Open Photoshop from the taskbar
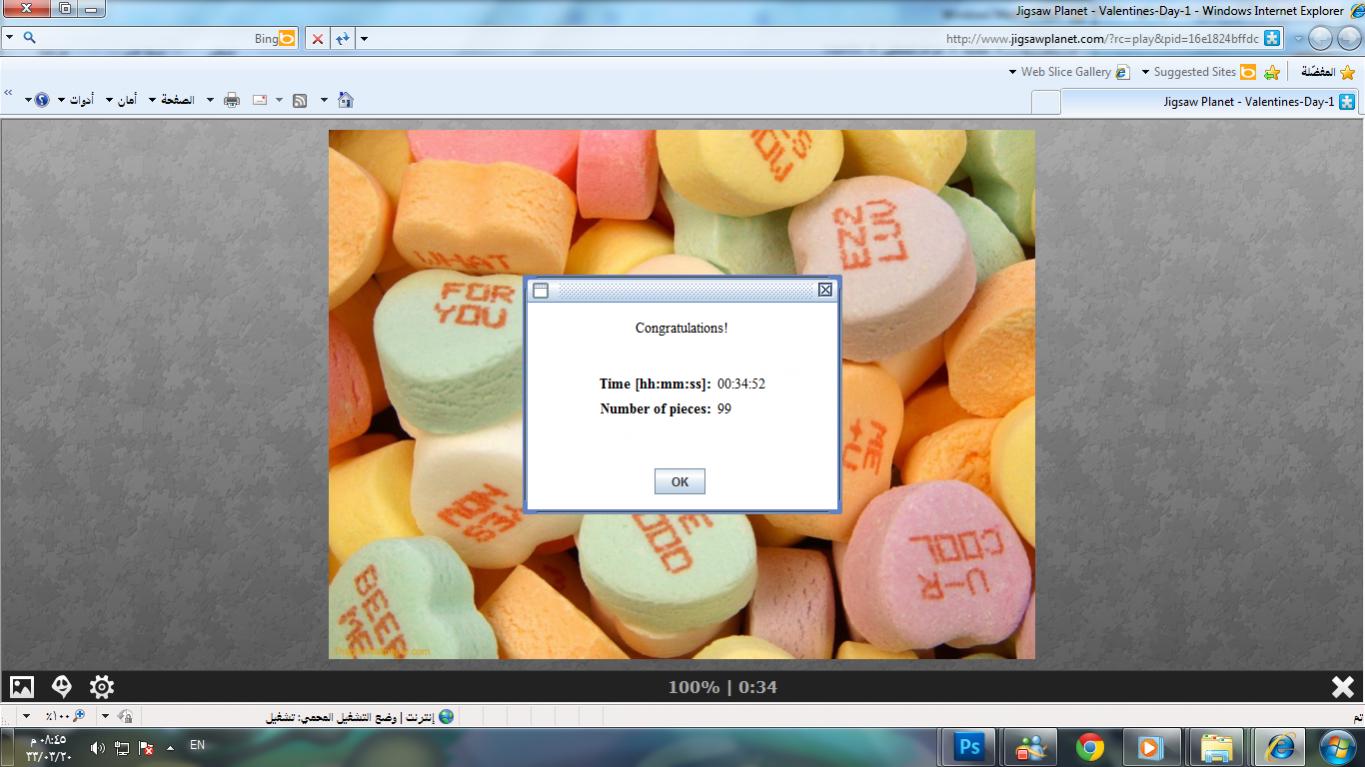 point(969,747)
